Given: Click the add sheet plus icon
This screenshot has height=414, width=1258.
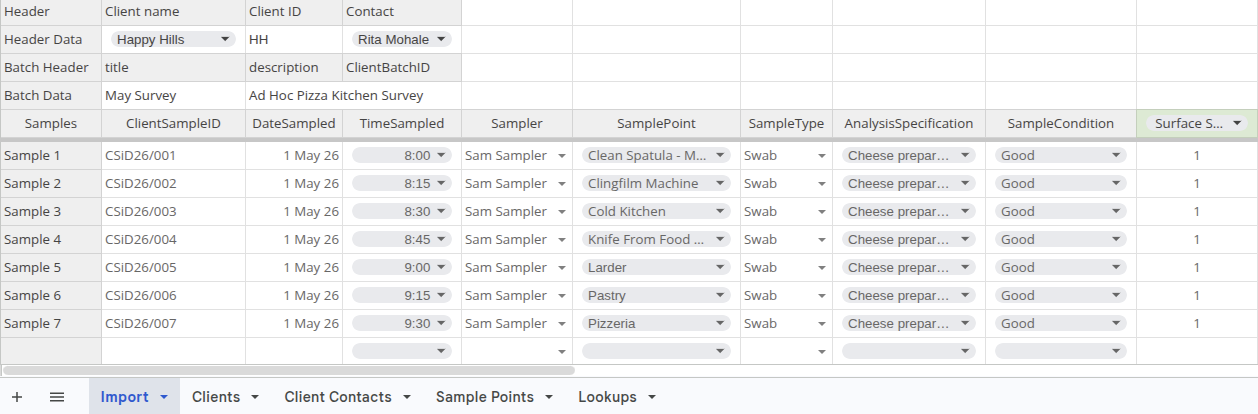Looking at the screenshot, I should pyautogui.click(x=17, y=397).
